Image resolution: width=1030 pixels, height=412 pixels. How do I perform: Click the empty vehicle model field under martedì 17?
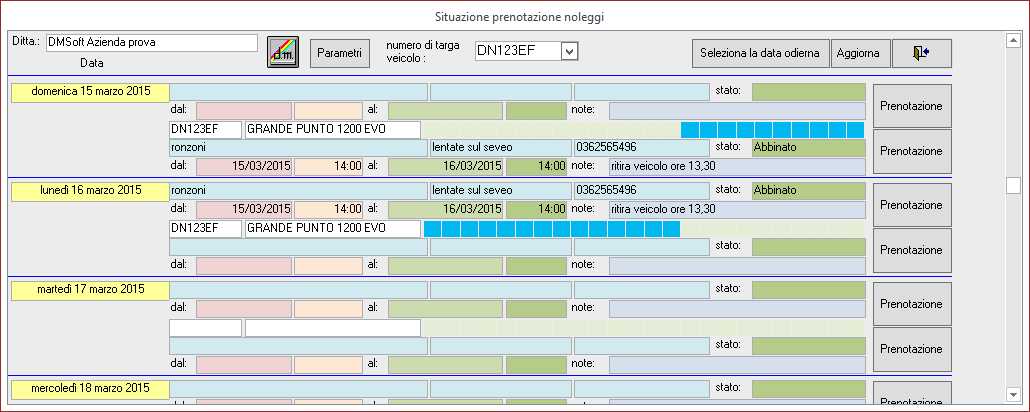(x=333, y=328)
